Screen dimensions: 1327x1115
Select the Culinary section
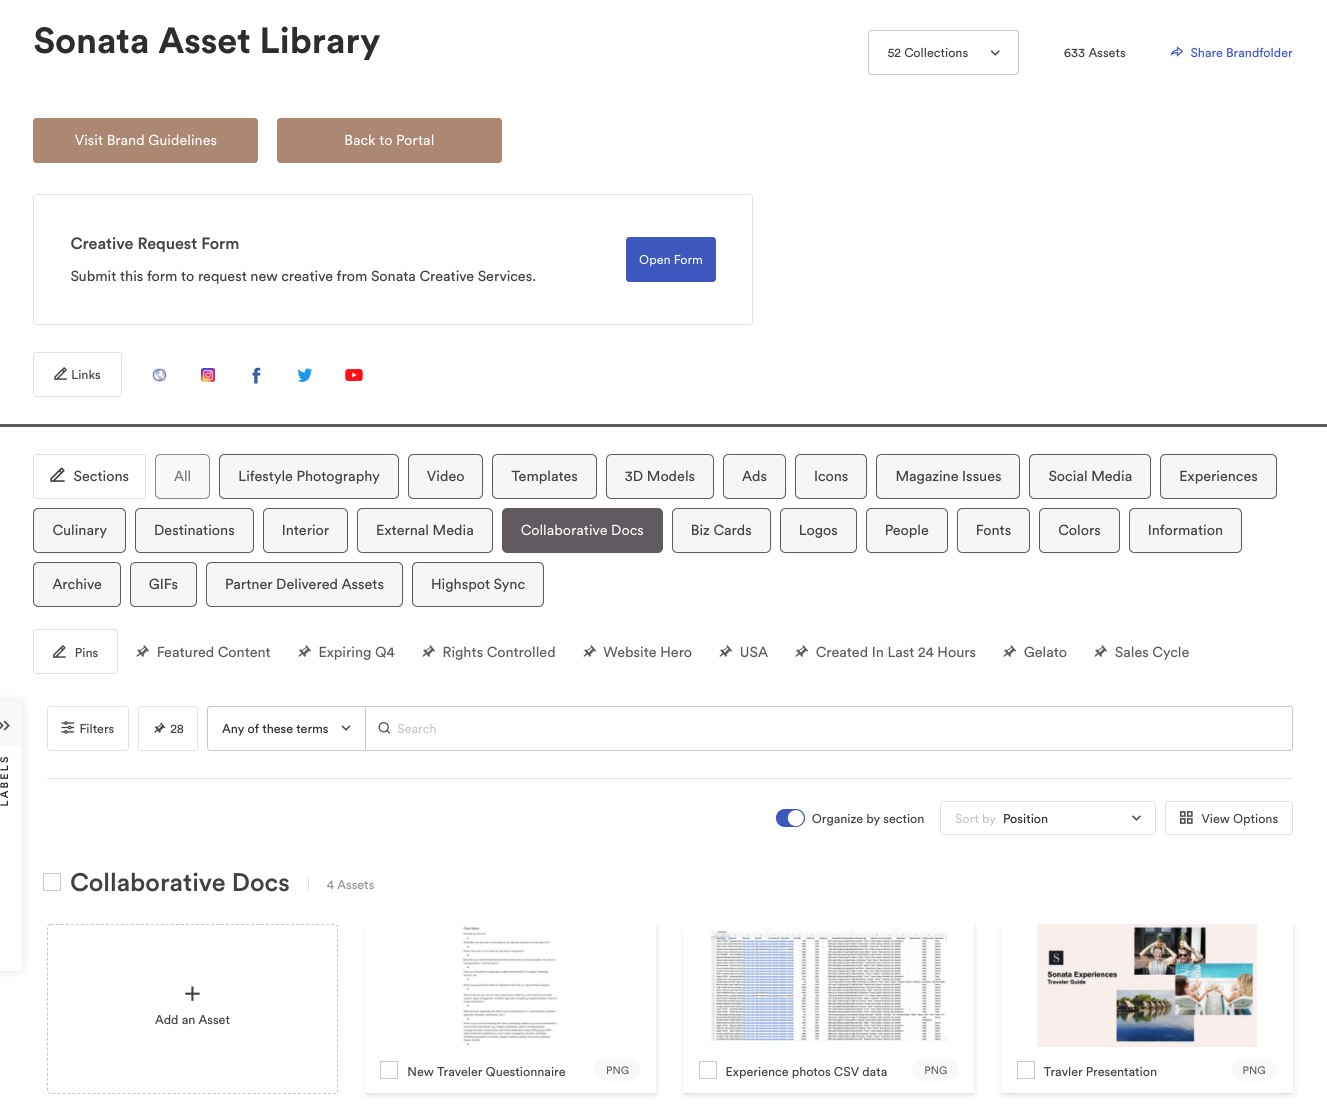coord(79,530)
